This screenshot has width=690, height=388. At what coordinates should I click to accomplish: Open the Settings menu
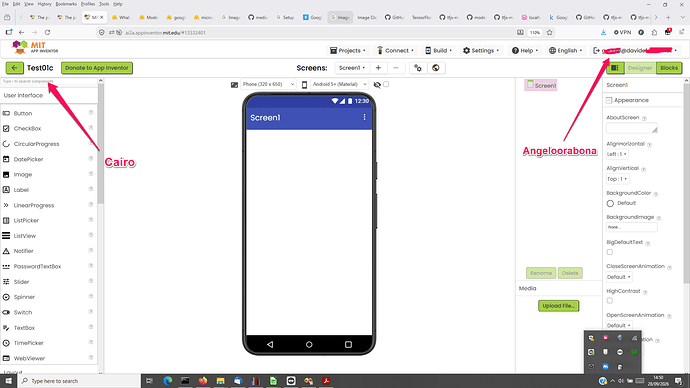coord(481,51)
